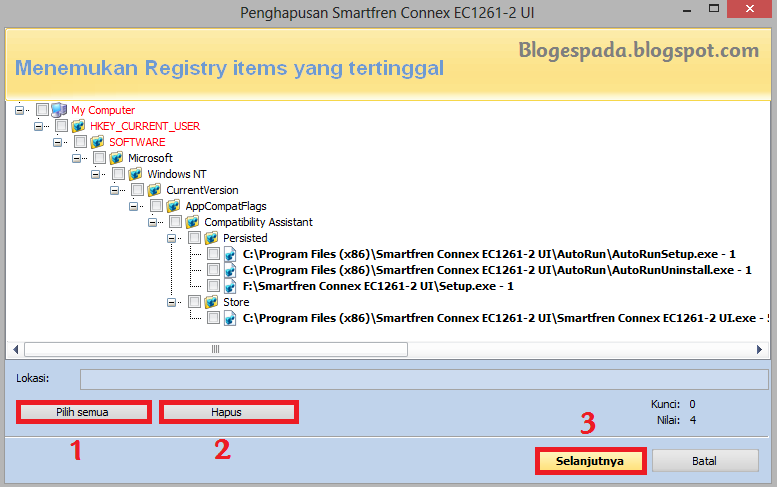Click the CurrentVersion folder icon
The height and width of the screenshot is (487, 777).
click(x=154, y=190)
